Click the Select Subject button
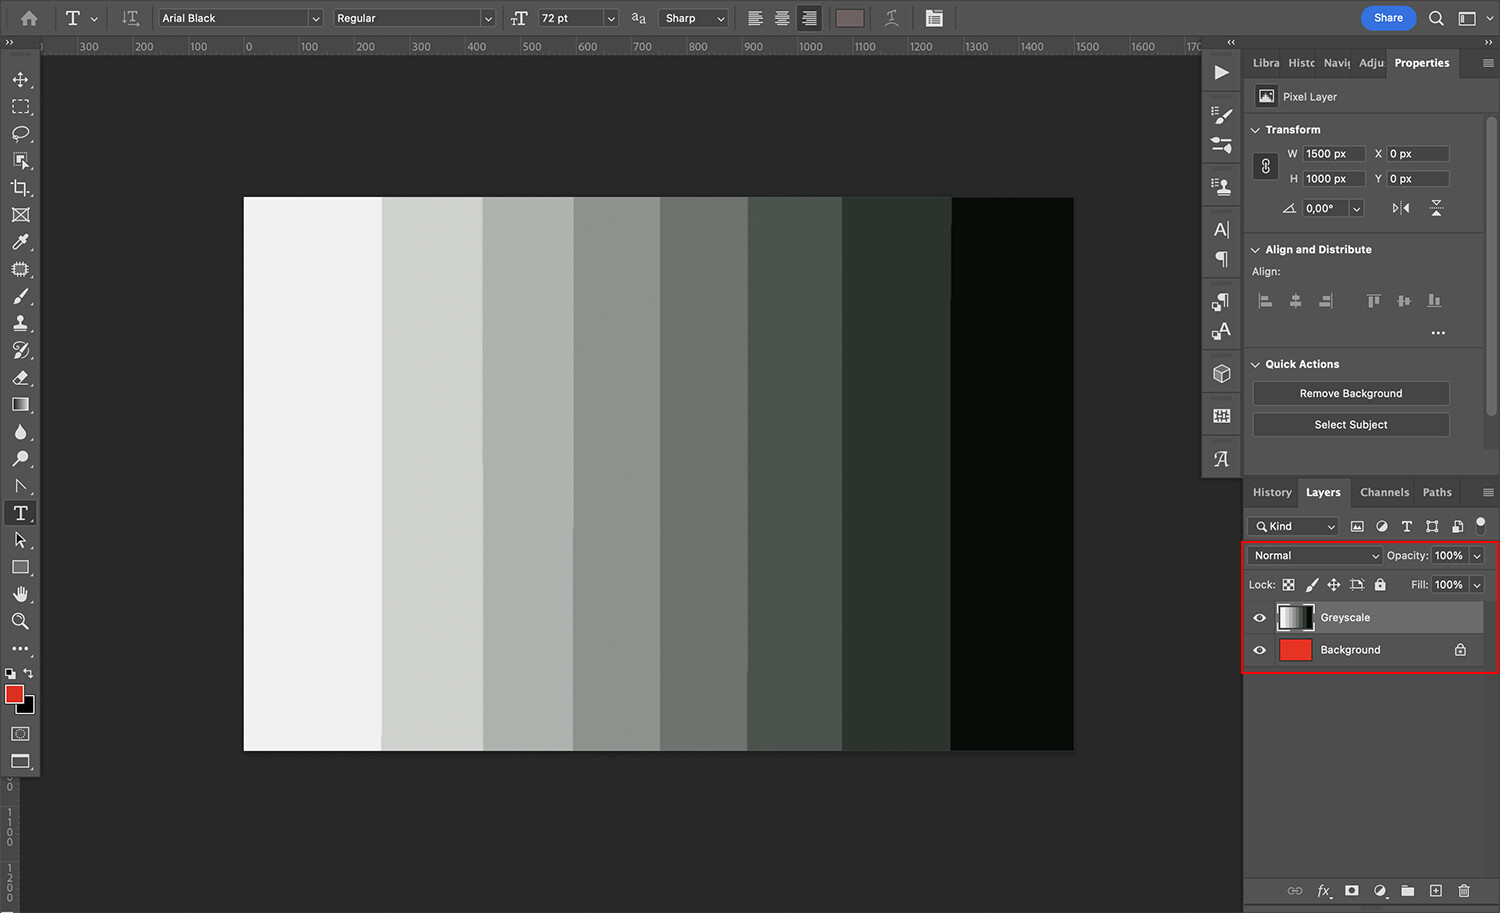The width and height of the screenshot is (1500, 913). [x=1350, y=424]
